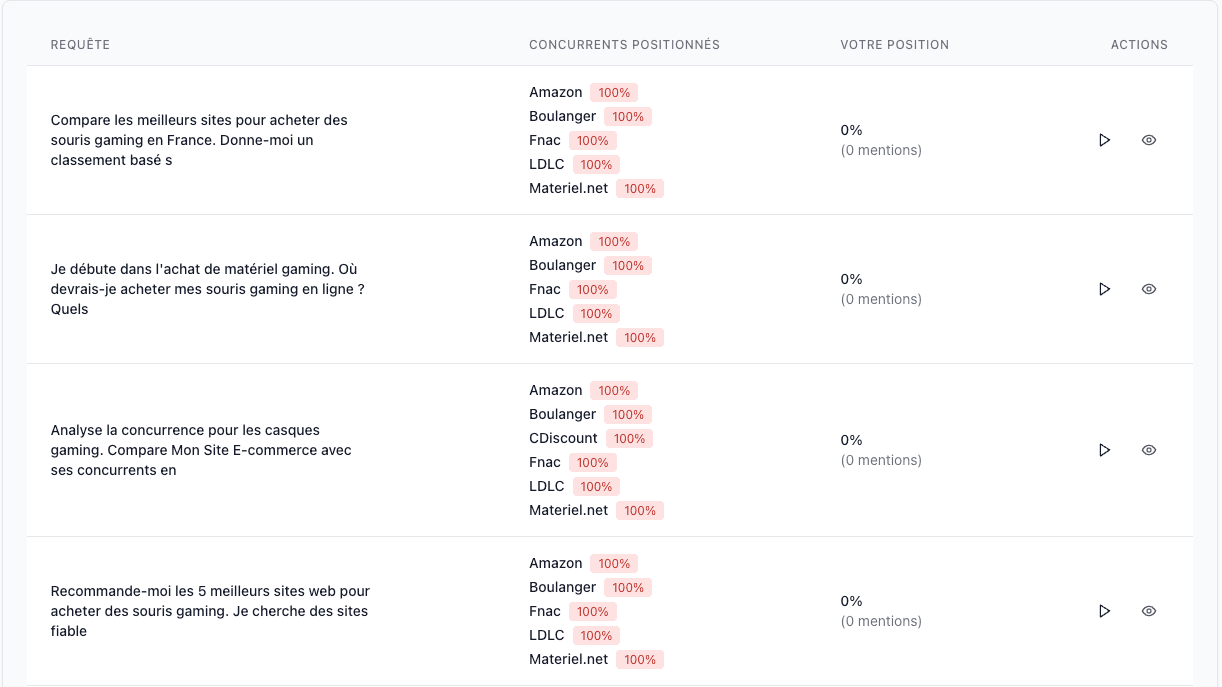Click the Materiel.net 100% badge in the last row
1222x687 pixels.
640,660
